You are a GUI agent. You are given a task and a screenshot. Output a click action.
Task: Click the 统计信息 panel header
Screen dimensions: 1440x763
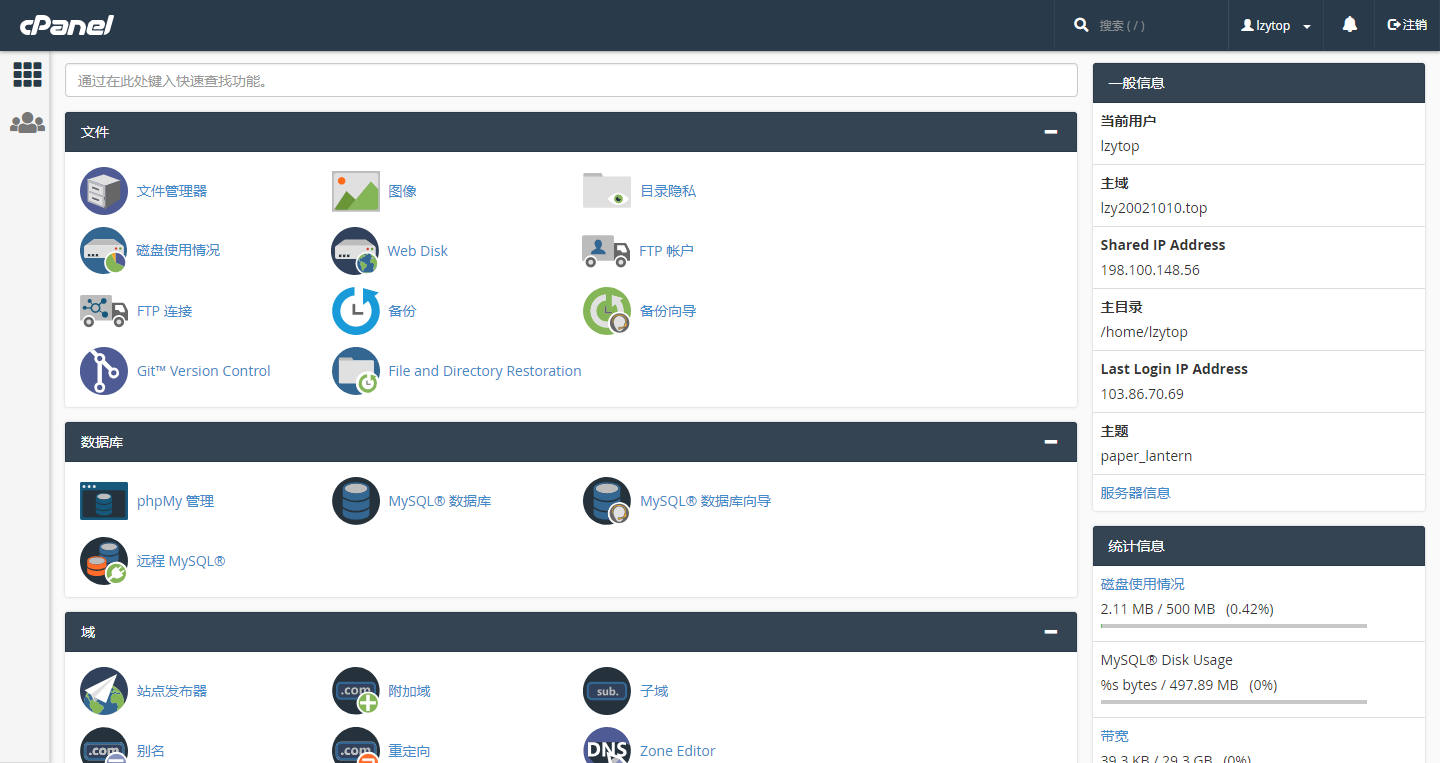(x=1259, y=546)
